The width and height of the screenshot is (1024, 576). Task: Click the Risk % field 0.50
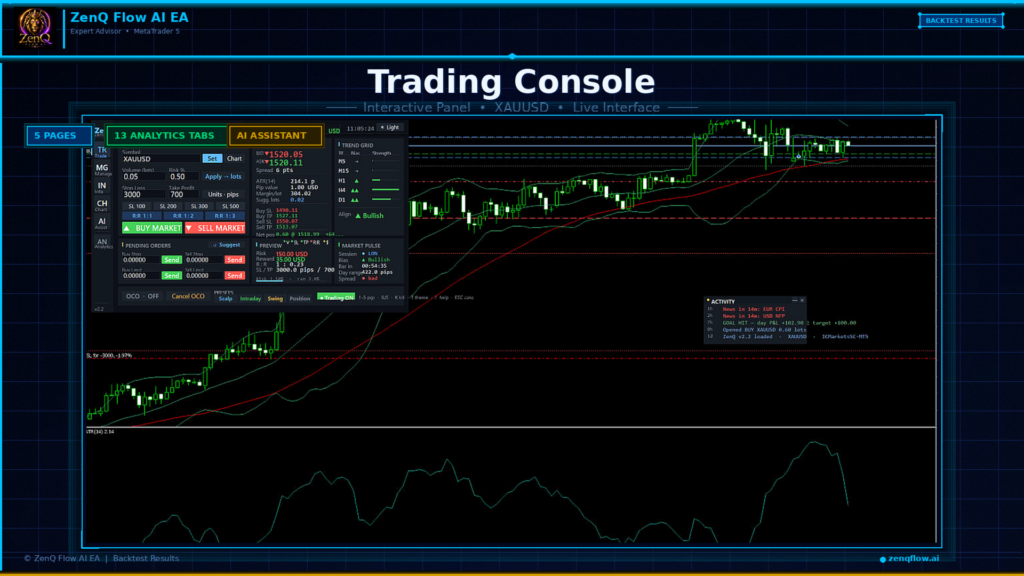[183, 177]
